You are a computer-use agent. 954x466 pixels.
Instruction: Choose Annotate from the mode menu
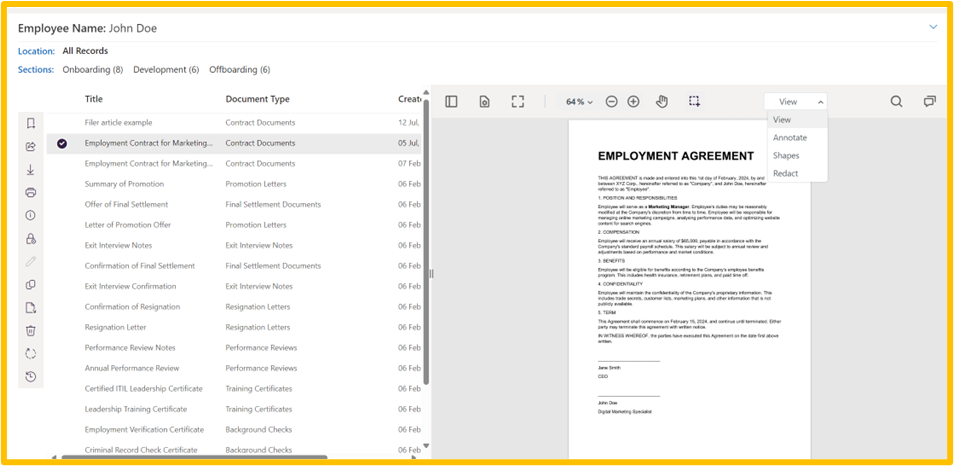(x=789, y=138)
